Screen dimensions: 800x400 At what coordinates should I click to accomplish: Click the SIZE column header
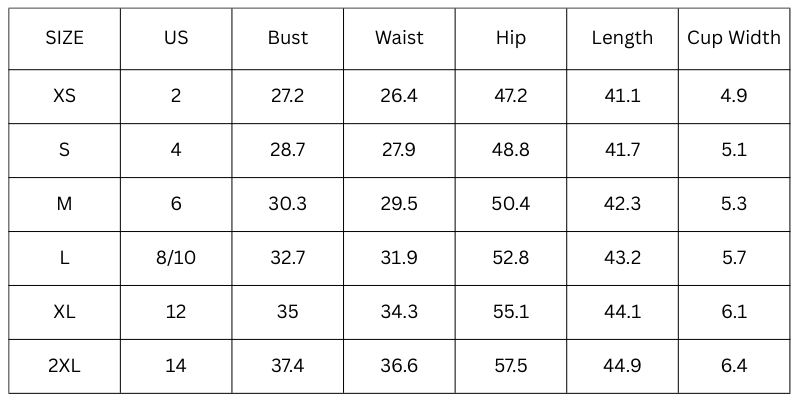[65, 38]
